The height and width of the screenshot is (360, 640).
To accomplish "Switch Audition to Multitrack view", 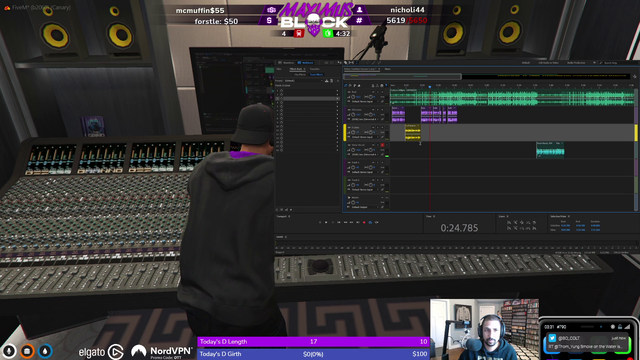I will [306, 62].
